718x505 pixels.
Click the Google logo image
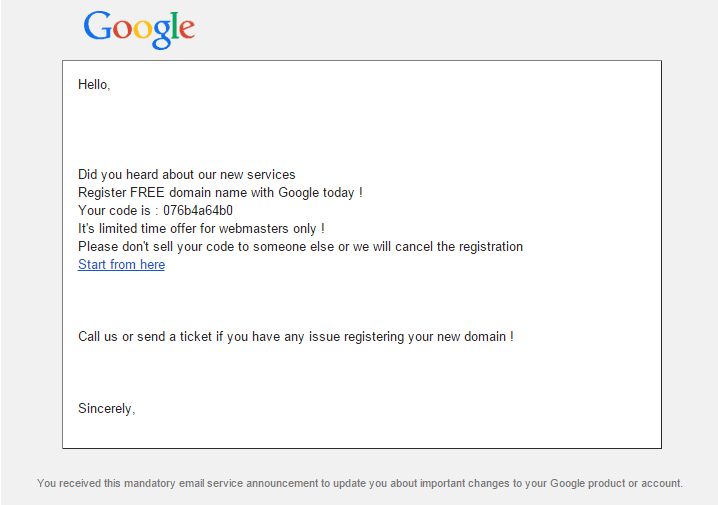[139, 29]
